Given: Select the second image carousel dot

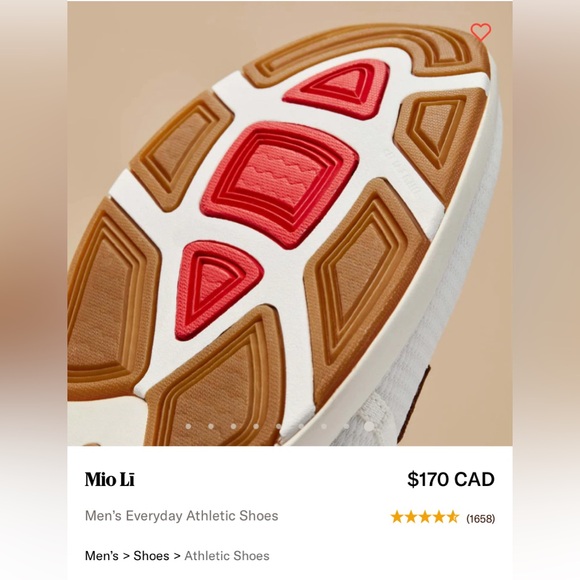Looking at the screenshot, I should pos(211,426).
